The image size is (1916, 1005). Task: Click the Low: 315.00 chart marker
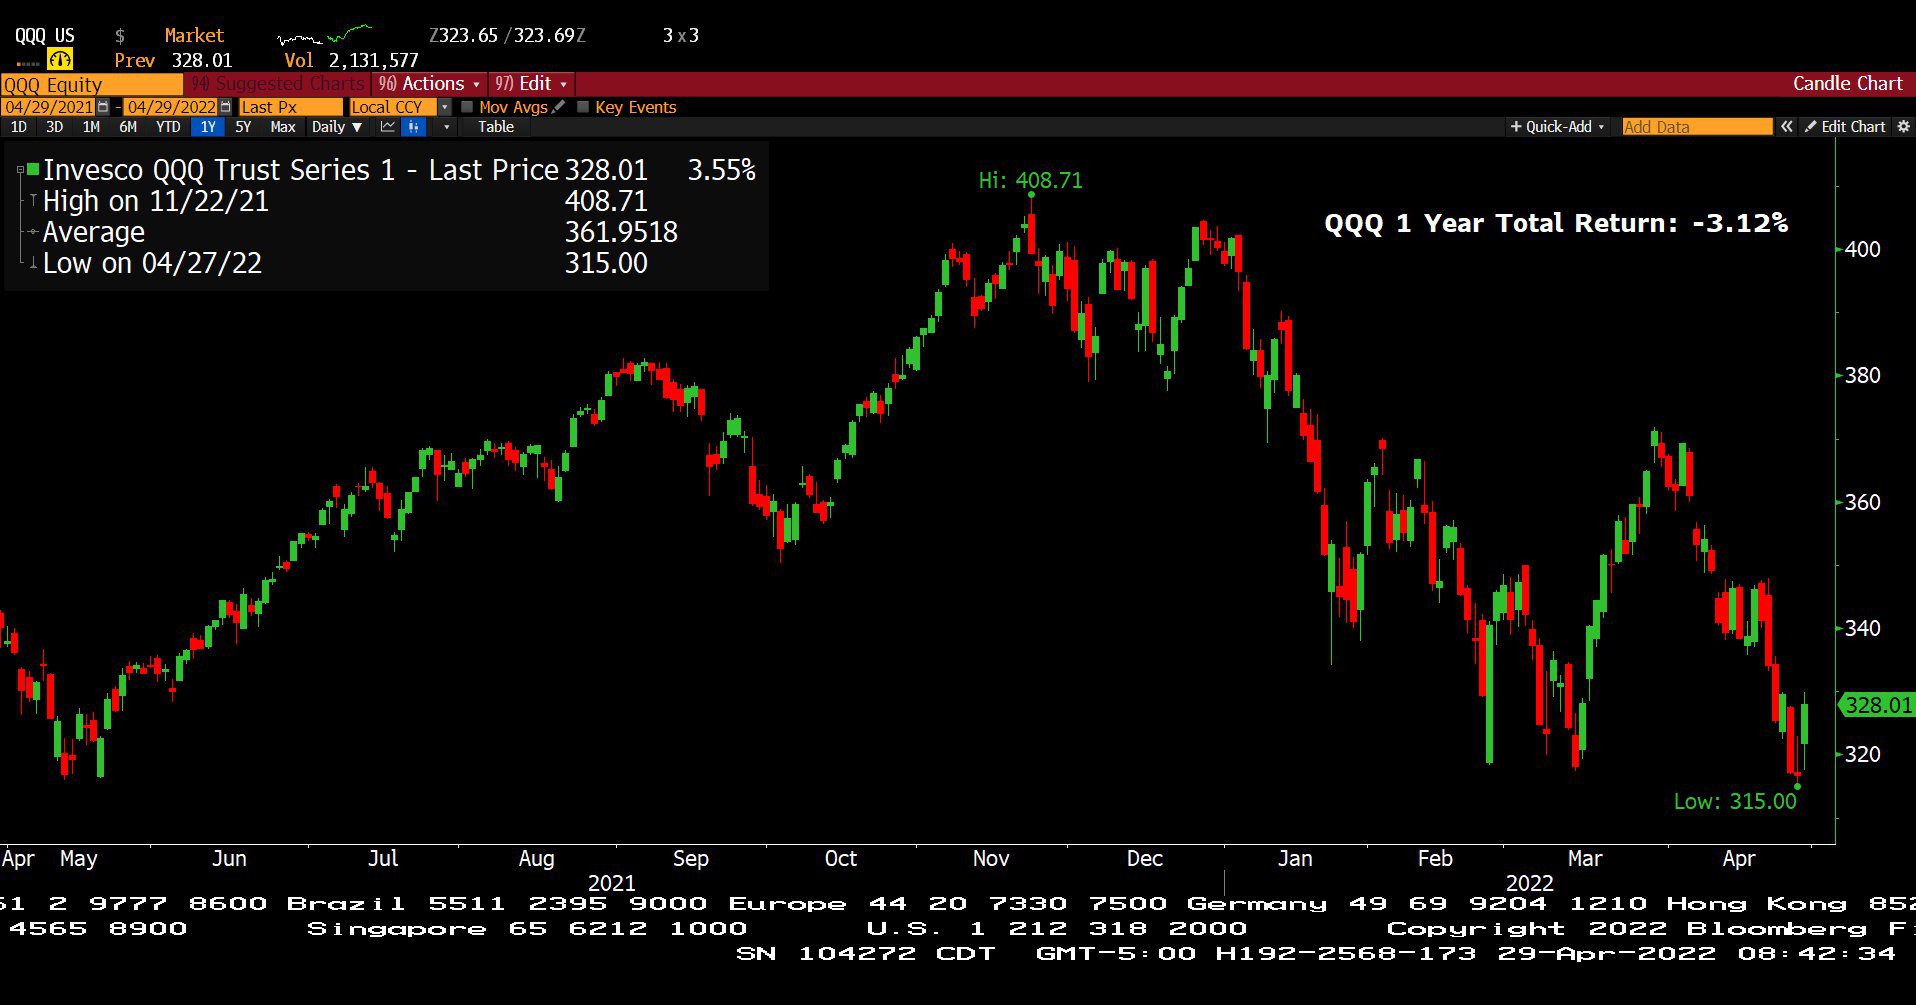click(1735, 801)
